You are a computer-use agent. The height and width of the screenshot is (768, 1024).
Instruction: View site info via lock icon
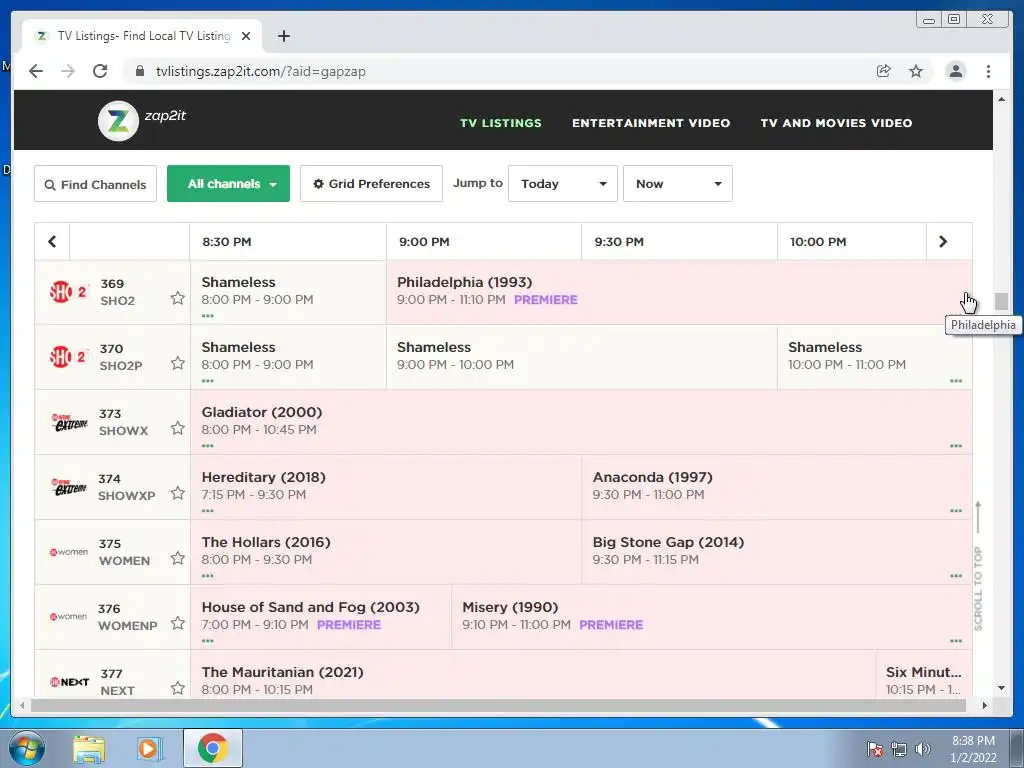click(x=140, y=71)
